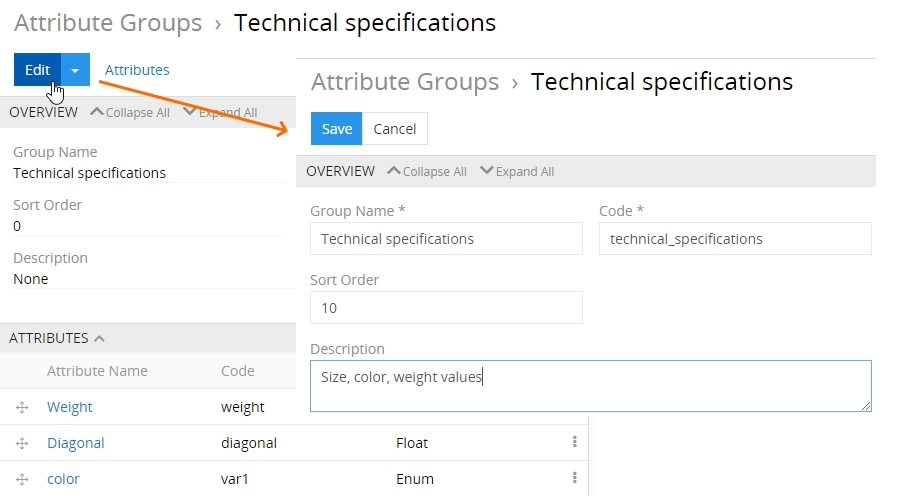Cancel the attribute group edit

point(395,129)
